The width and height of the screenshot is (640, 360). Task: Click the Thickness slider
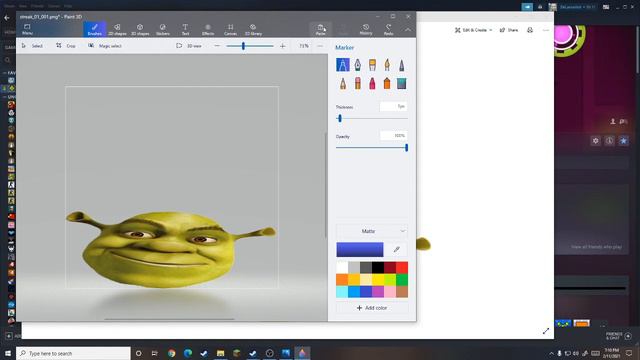[x=371, y=118]
